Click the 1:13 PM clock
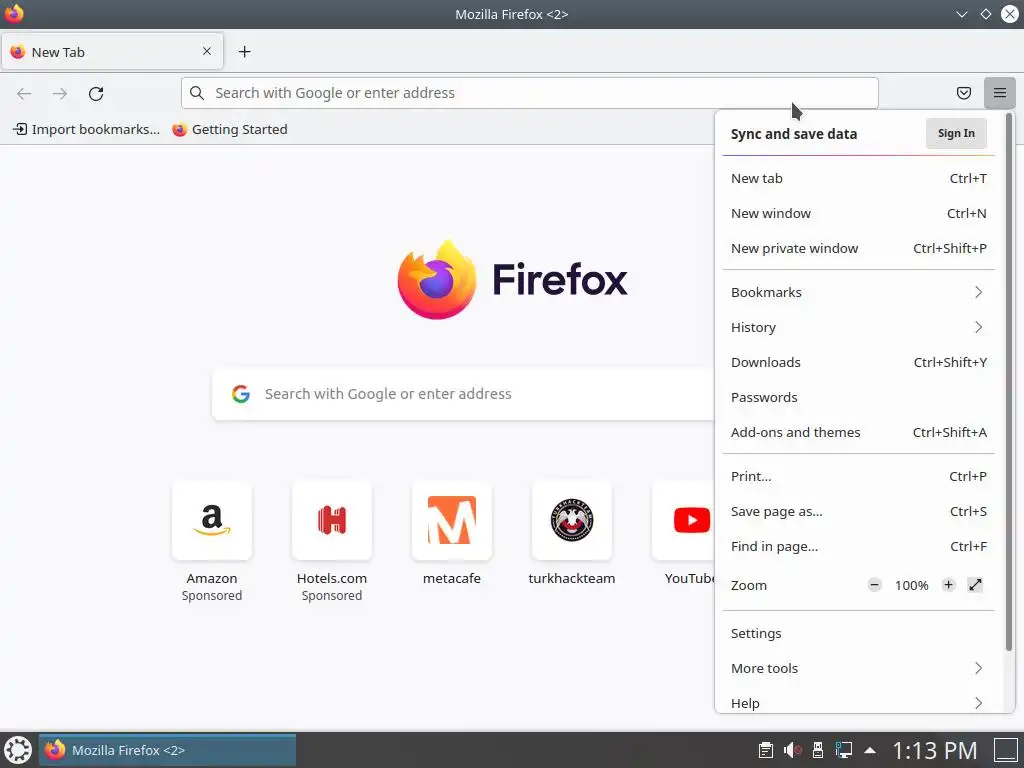 pyautogui.click(x=935, y=750)
